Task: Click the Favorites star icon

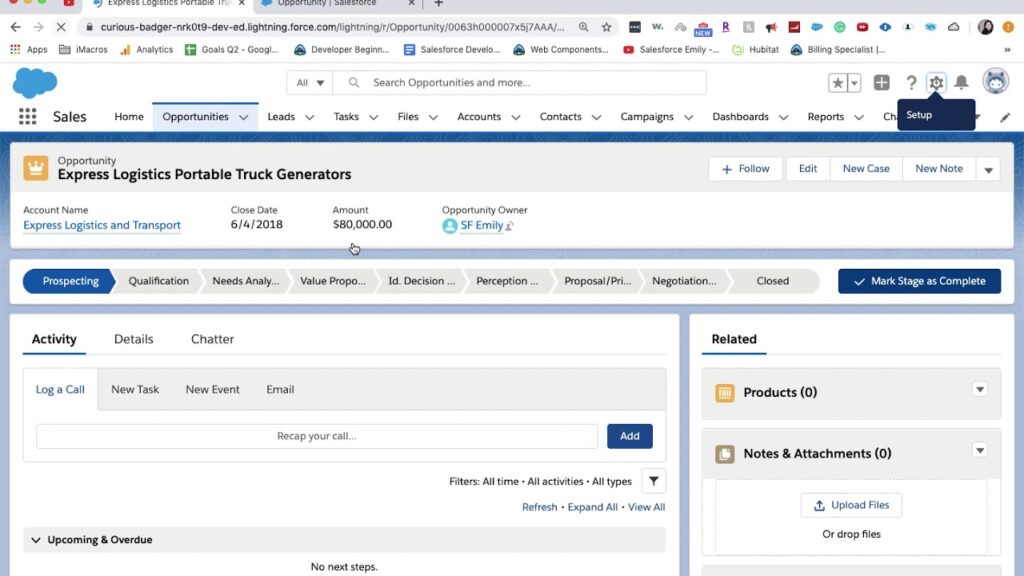Action: pyautogui.click(x=837, y=83)
